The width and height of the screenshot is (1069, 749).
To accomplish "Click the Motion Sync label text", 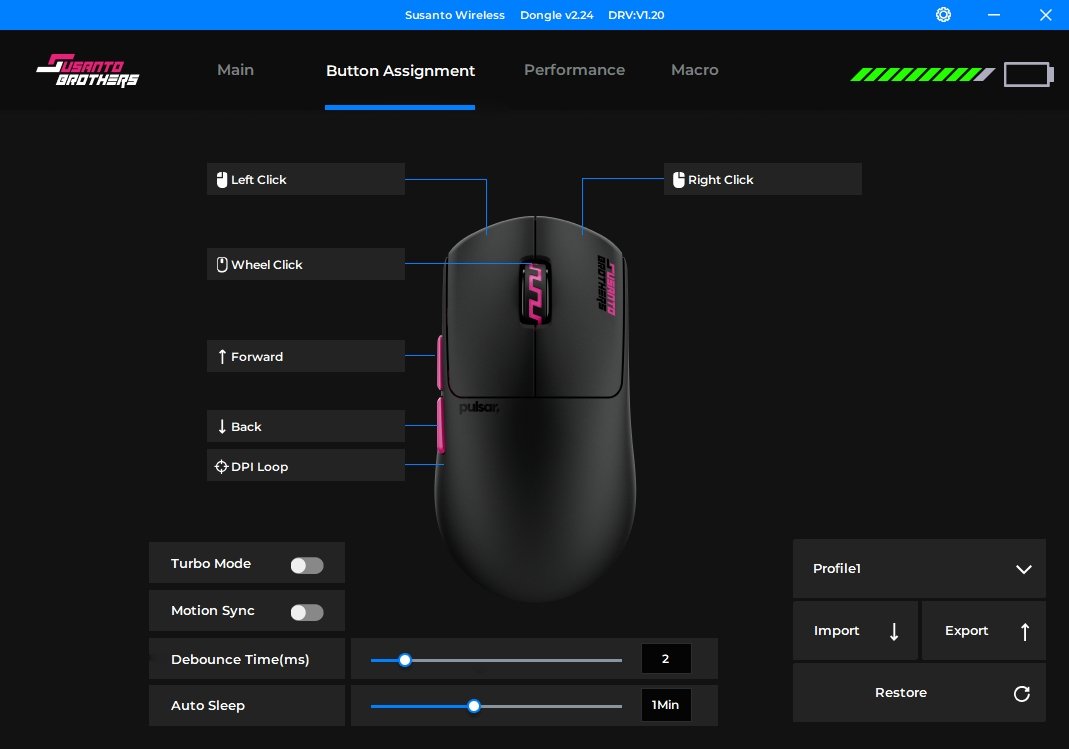I will 213,611.
